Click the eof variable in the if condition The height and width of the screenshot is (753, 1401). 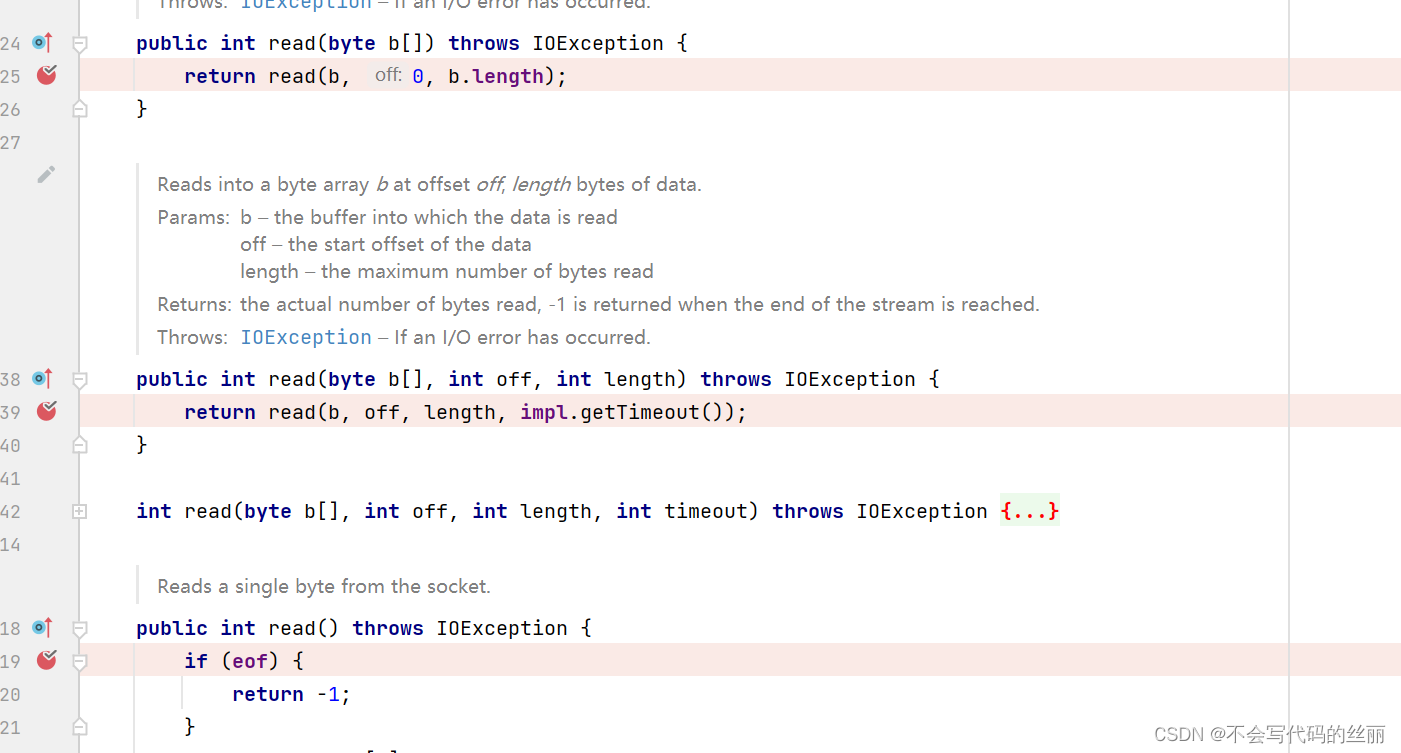[250, 661]
